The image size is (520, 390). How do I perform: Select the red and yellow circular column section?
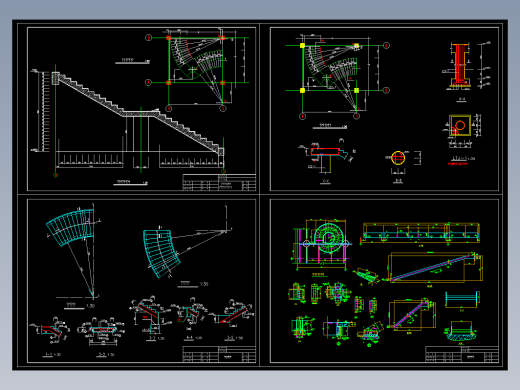tap(398, 158)
